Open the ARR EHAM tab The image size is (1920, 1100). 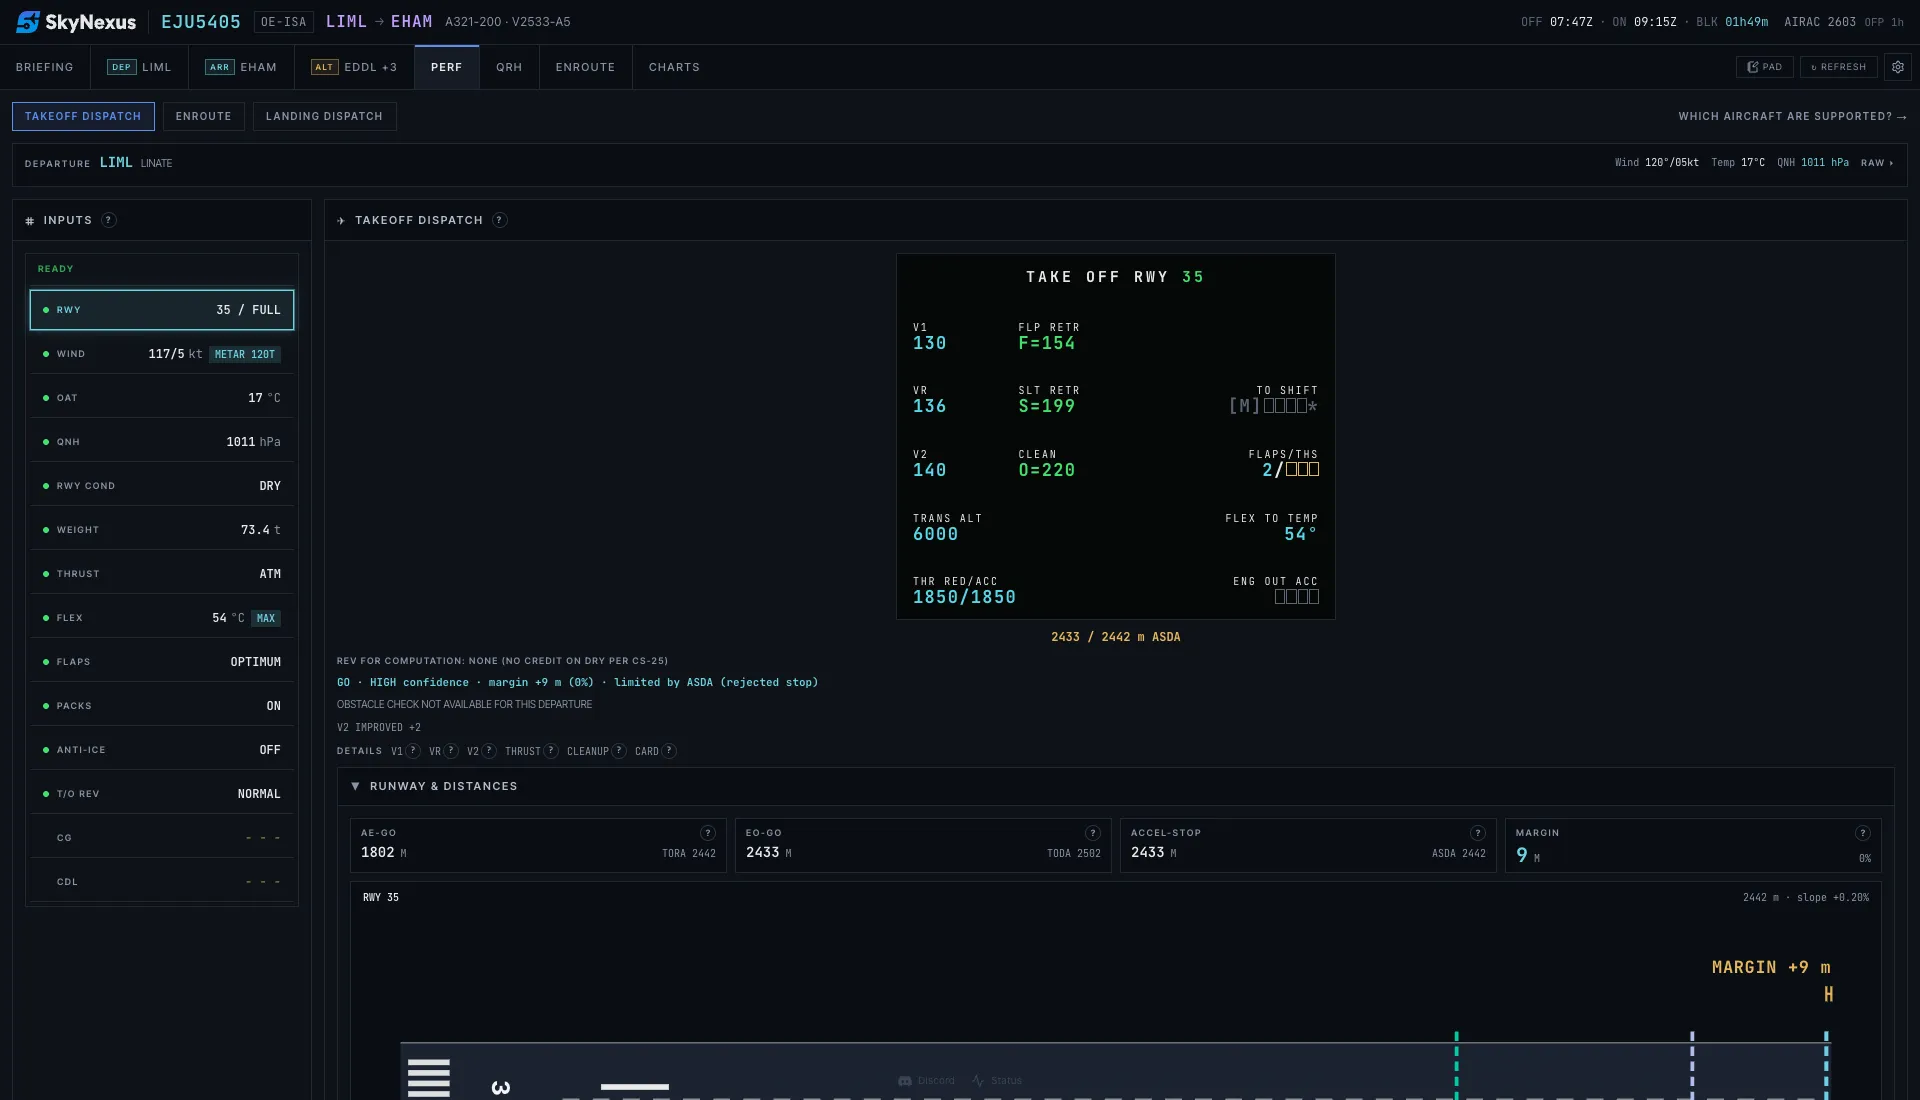click(241, 67)
